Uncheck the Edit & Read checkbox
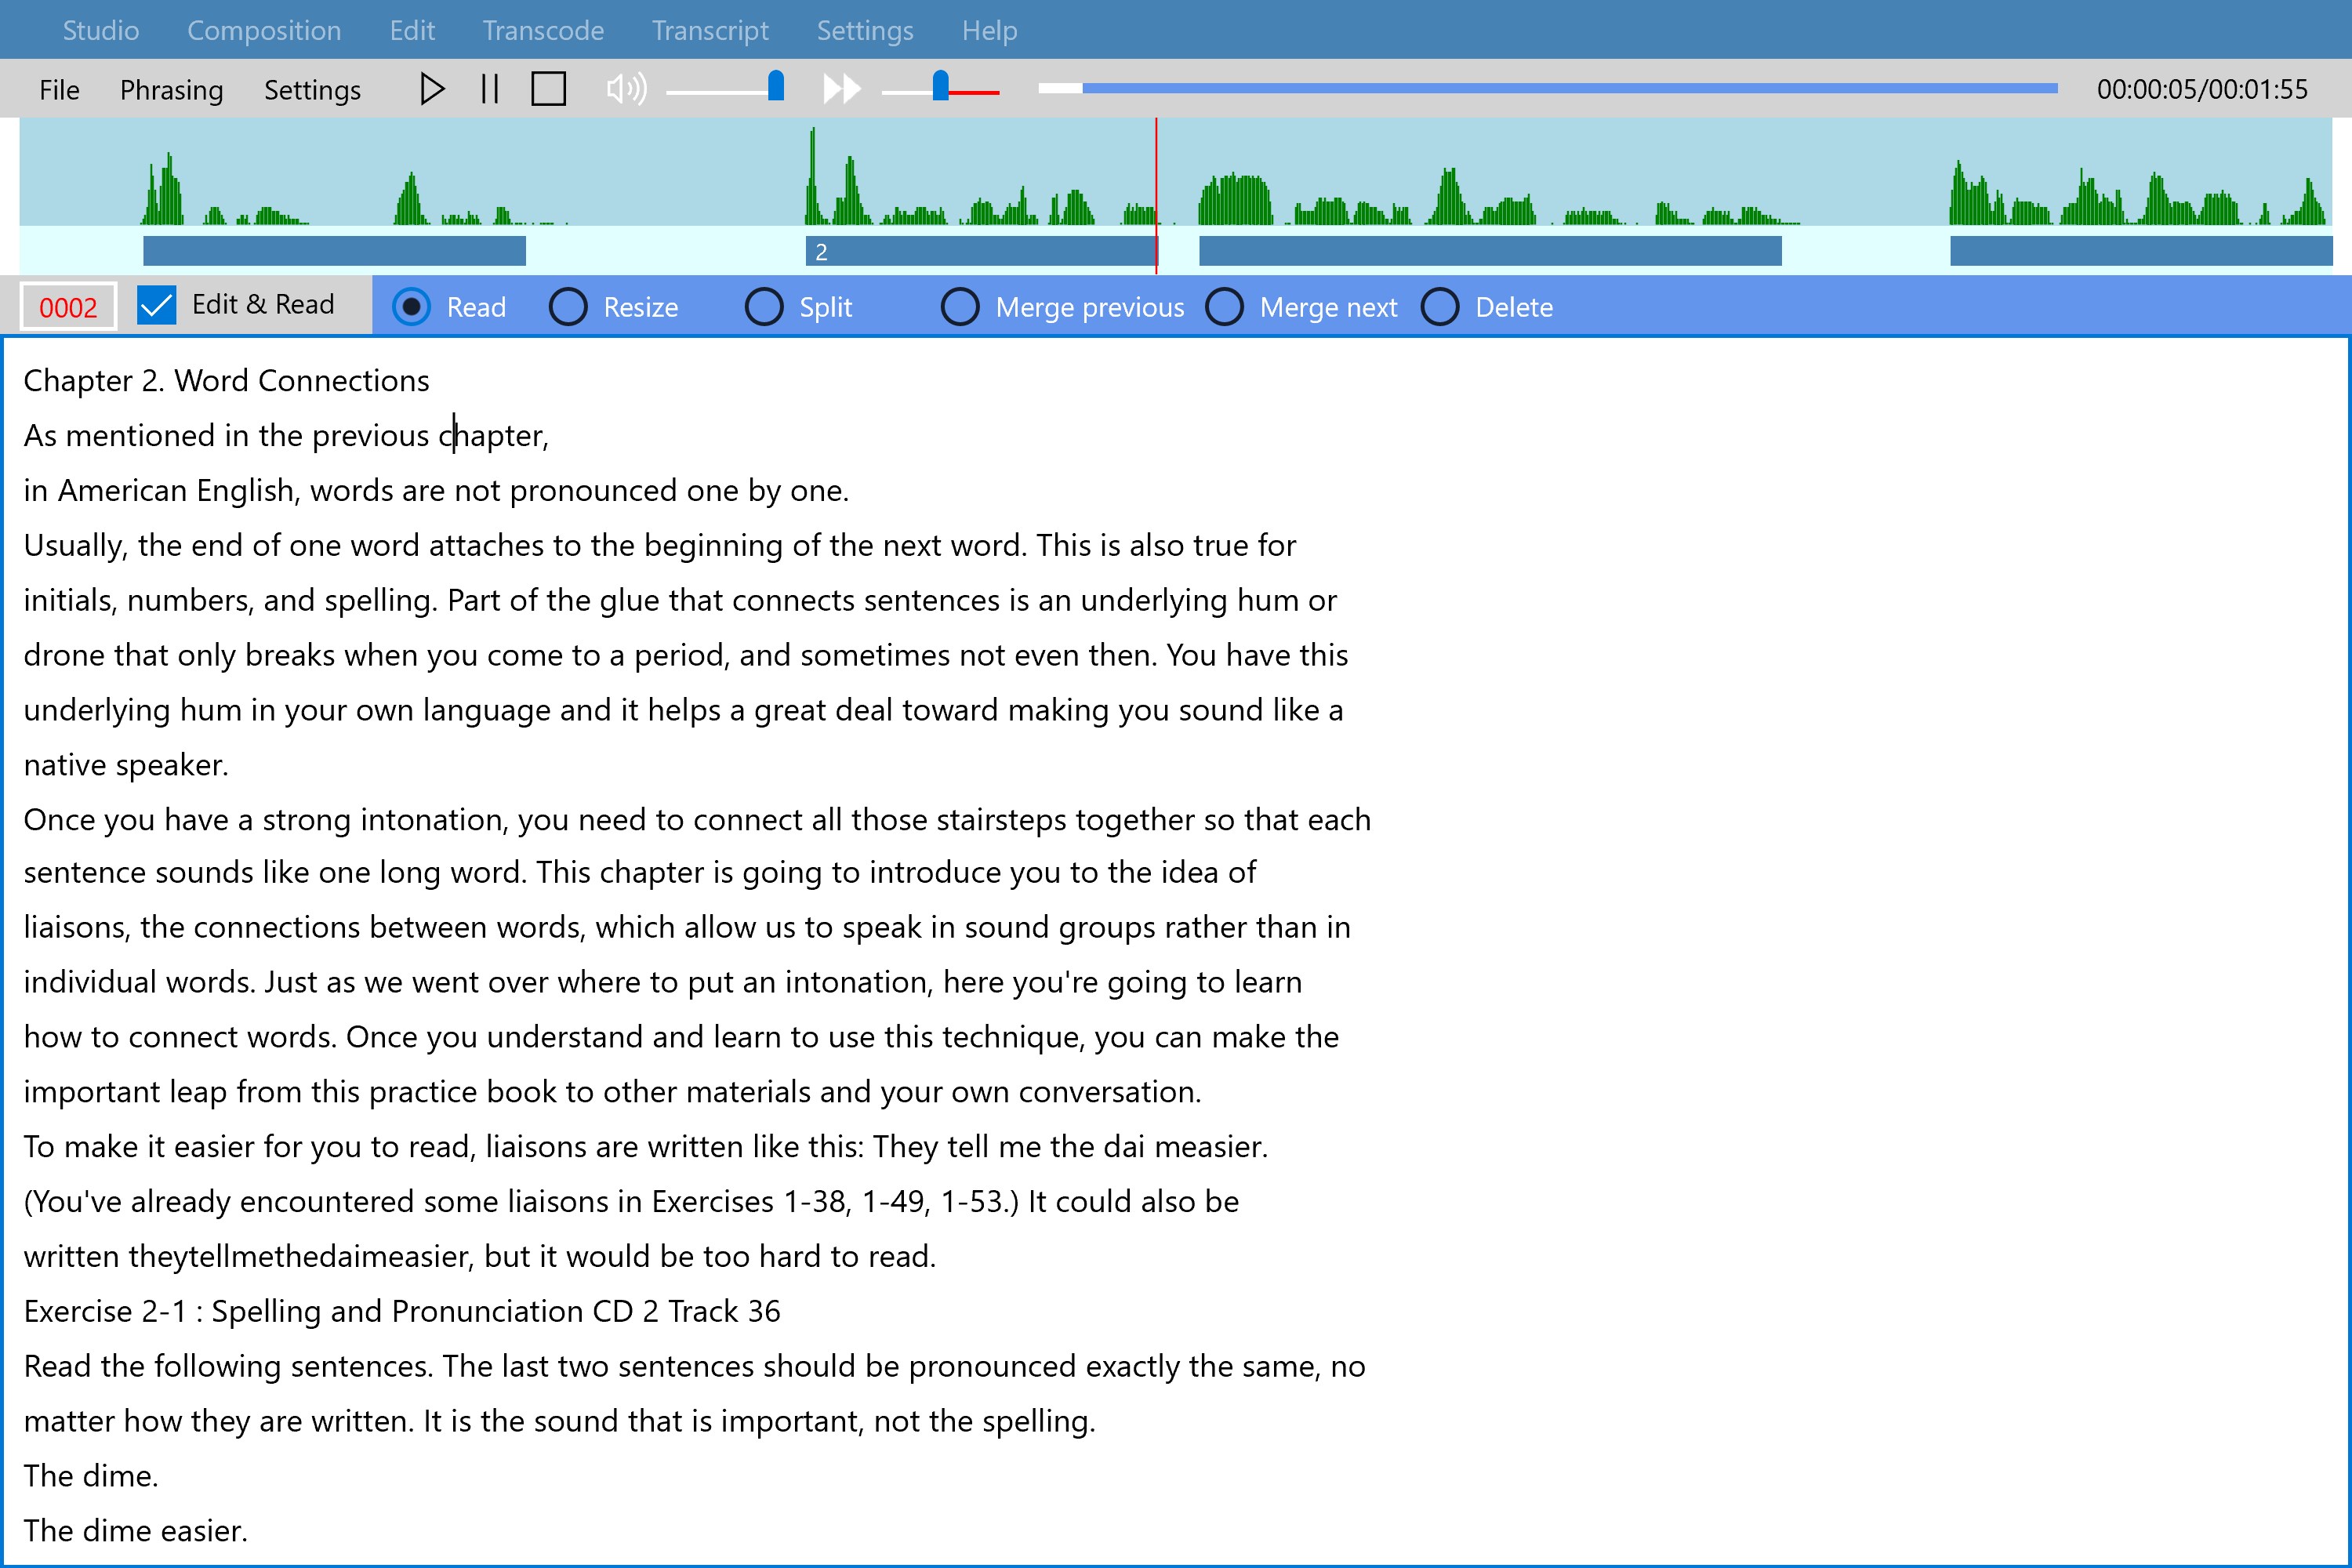The image size is (2352, 1568). tap(157, 305)
